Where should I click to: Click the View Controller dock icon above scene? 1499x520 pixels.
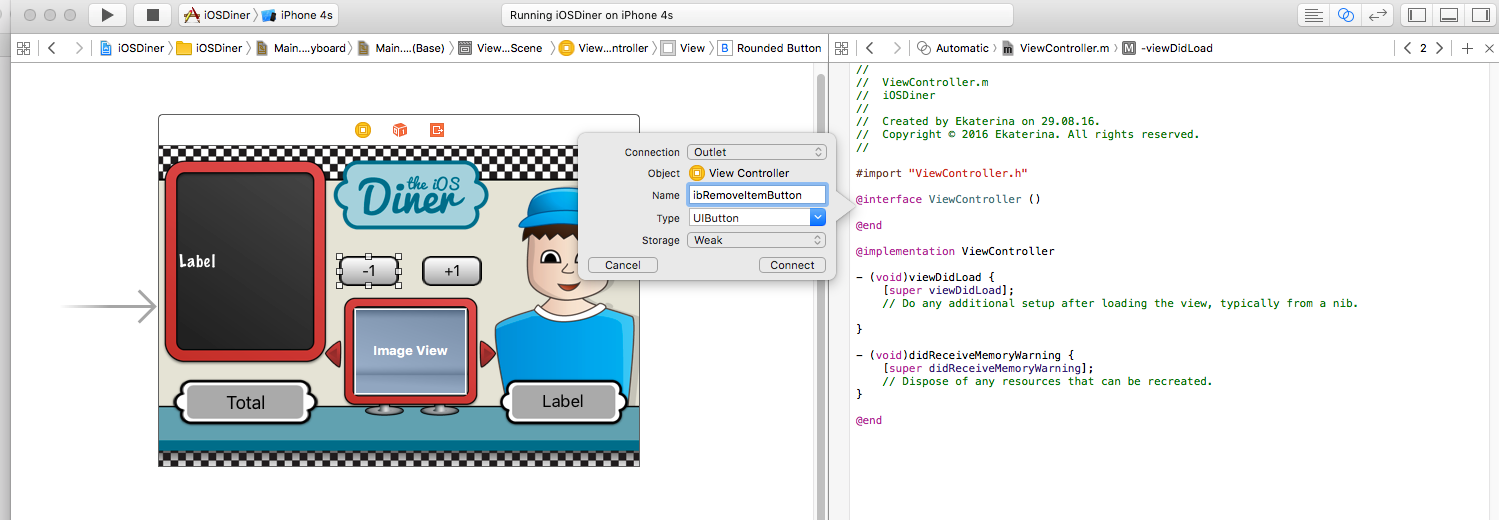pyautogui.click(x=363, y=130)
